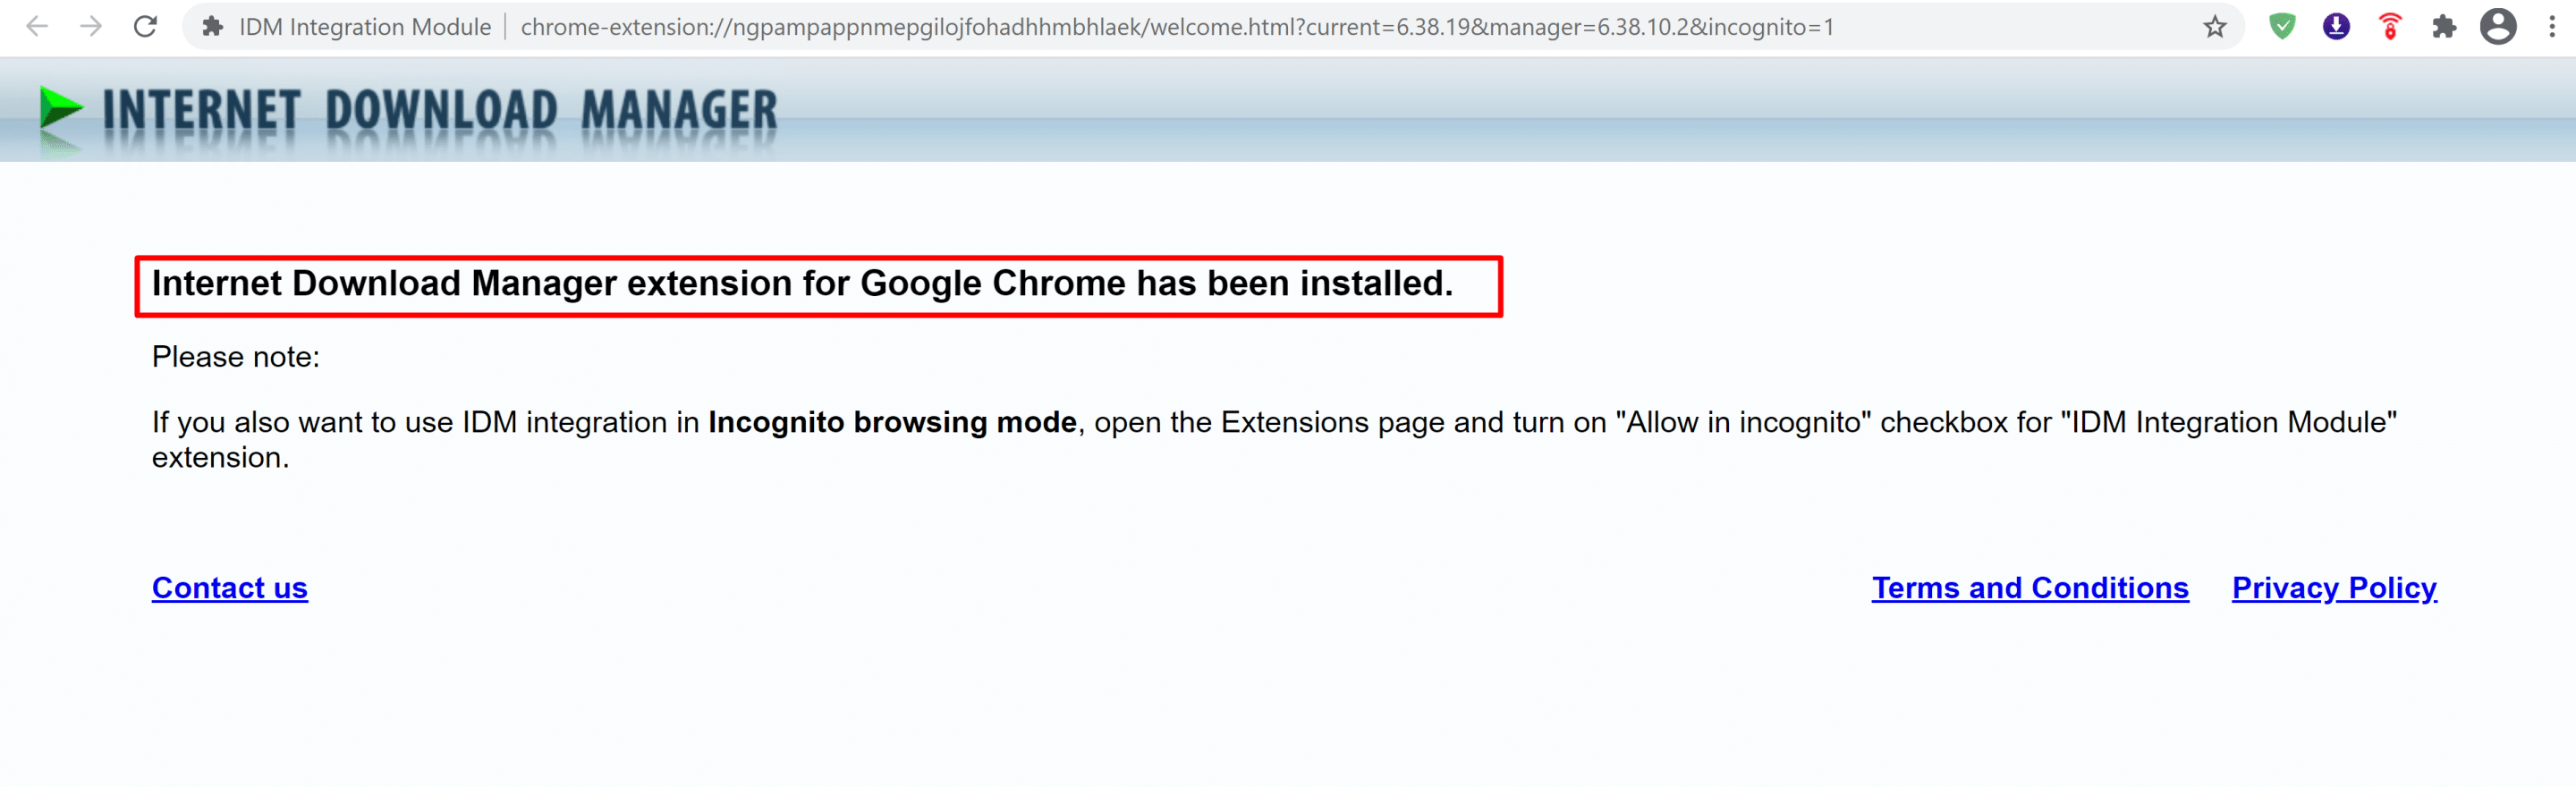The width and height of the screenshot is (2576, 787).
Task: Open the green shield checkmark extension
Action: (x=2281, y=26)
